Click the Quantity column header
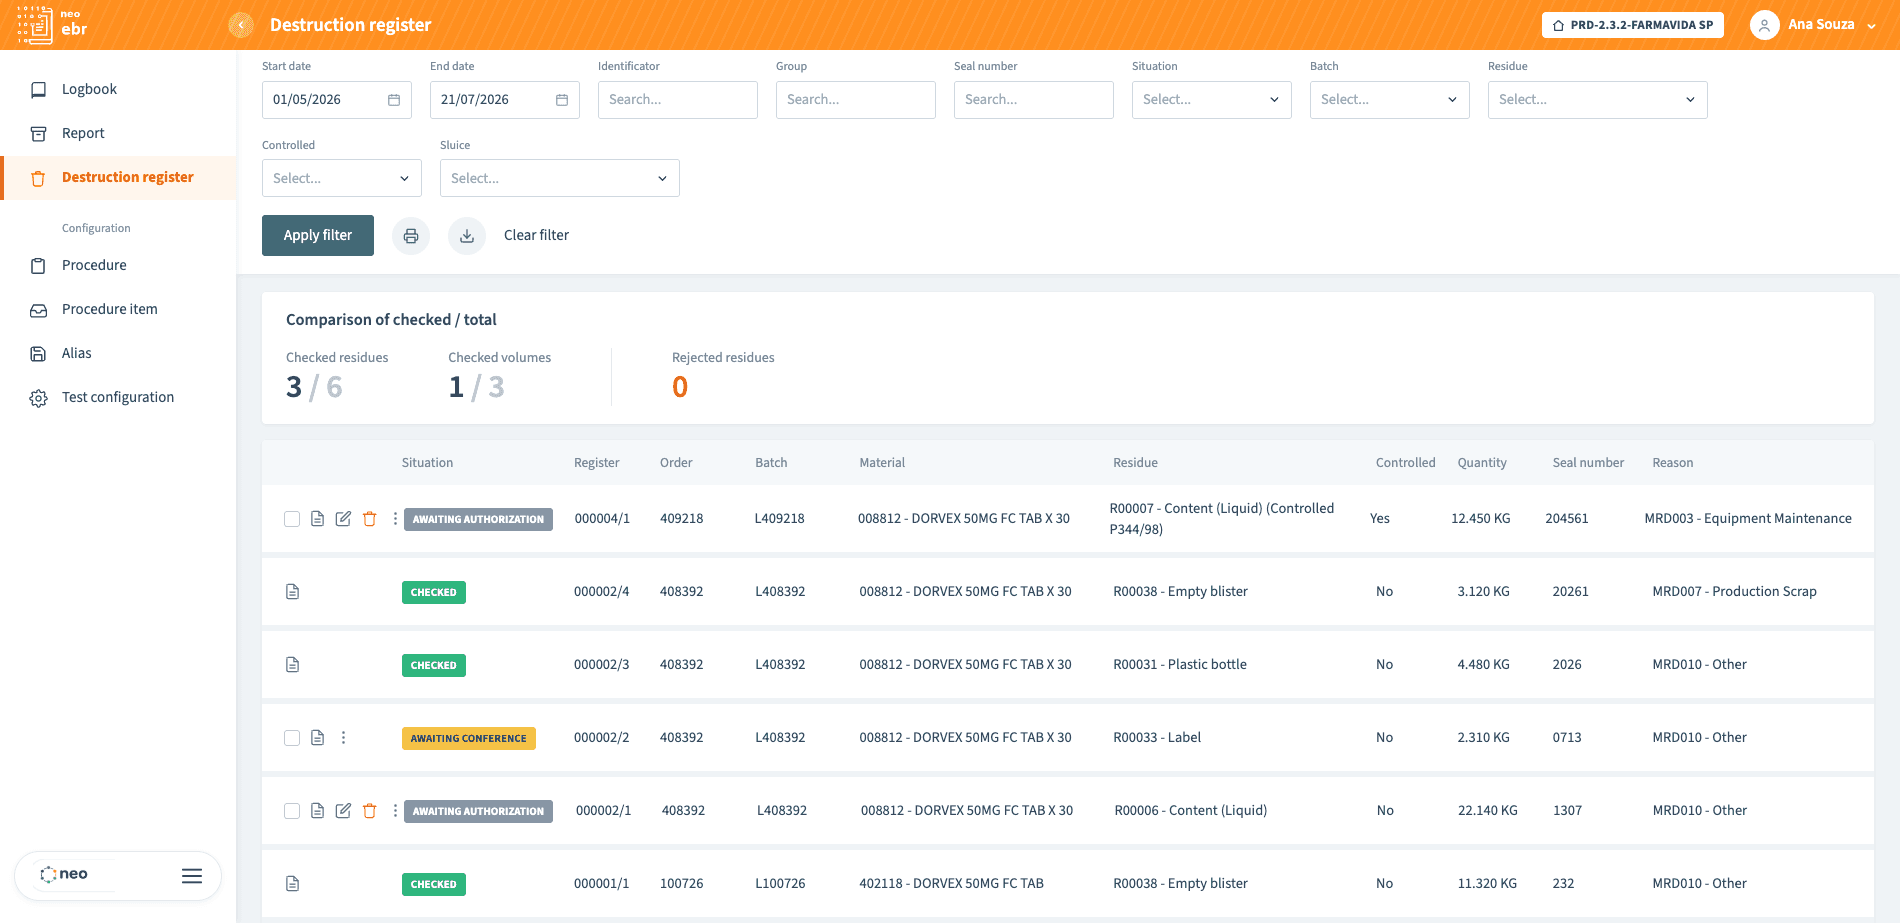This screenshot has height=923, width=1900. [1482, 463]
